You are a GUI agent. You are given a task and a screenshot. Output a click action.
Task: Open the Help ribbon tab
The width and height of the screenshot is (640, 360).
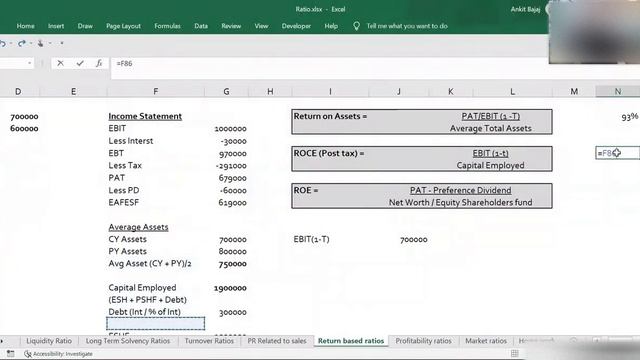331,26
